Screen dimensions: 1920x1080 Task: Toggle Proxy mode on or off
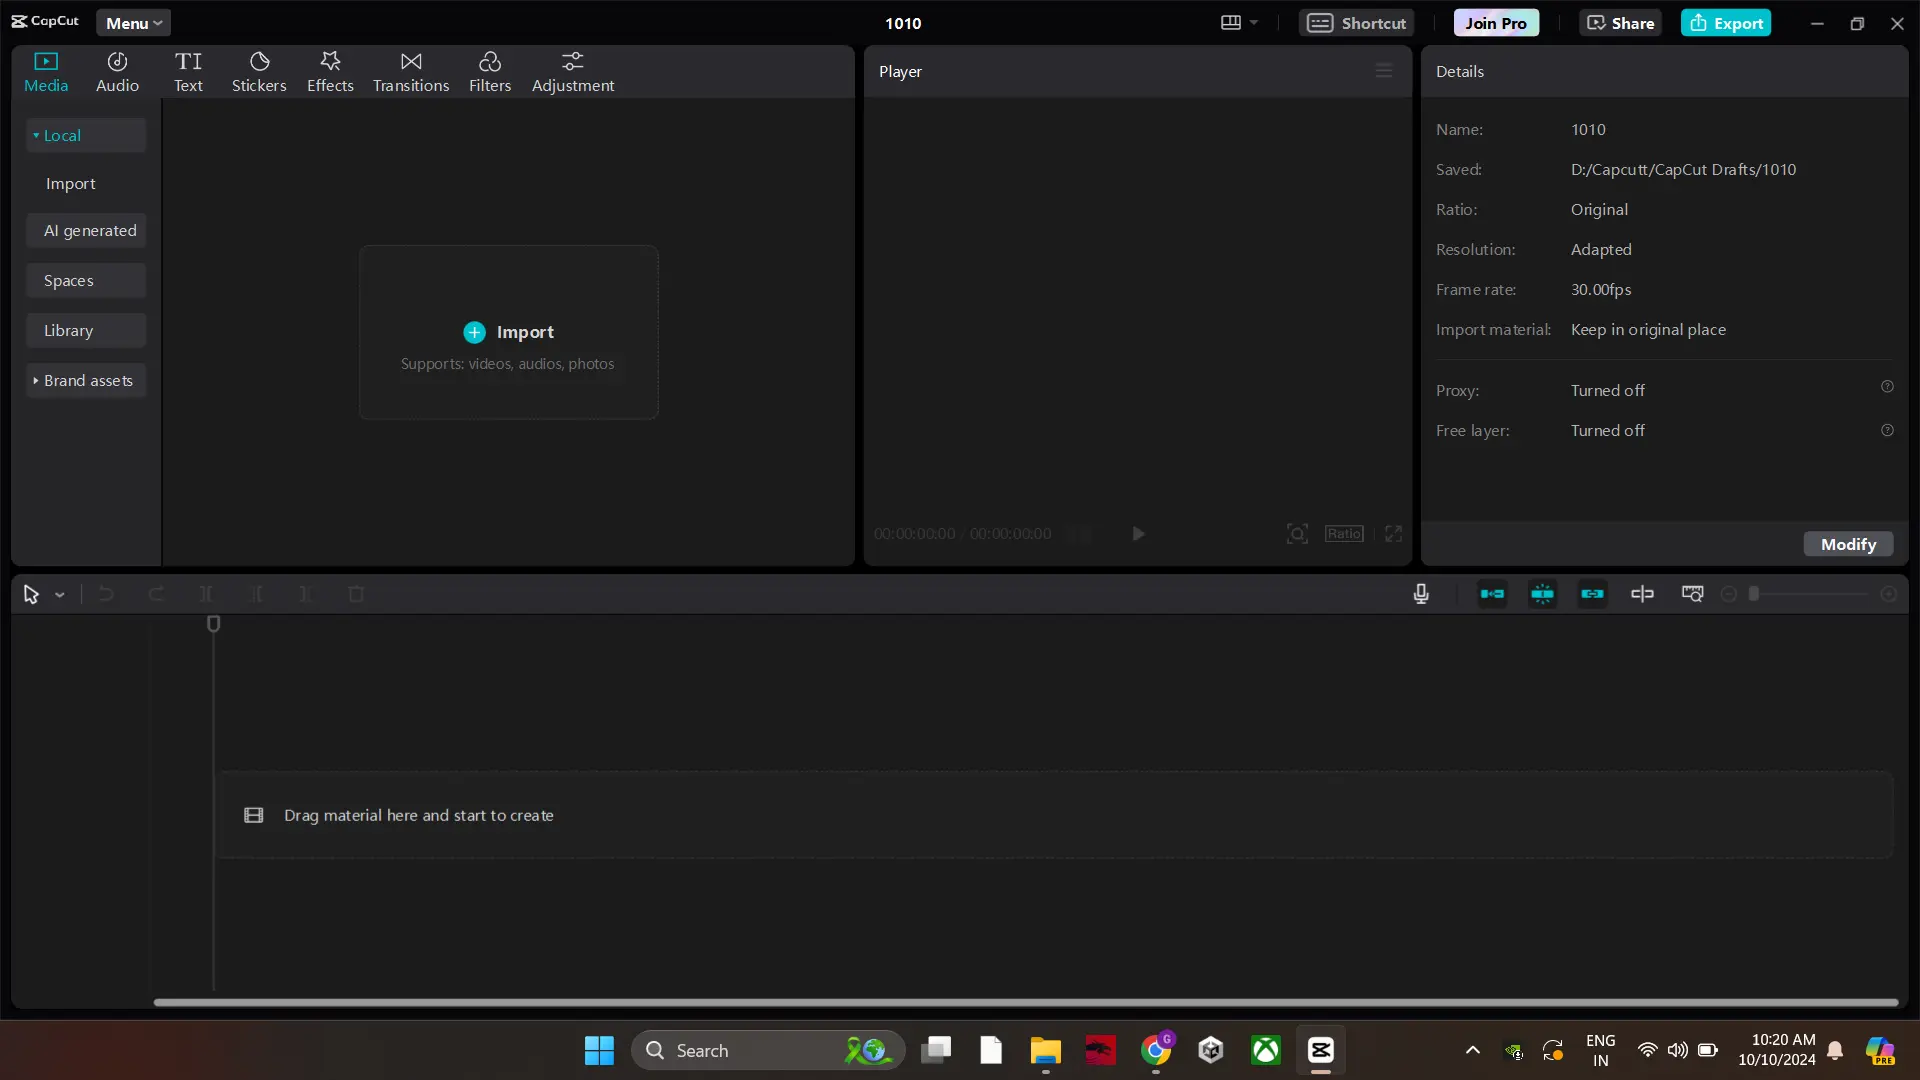(1609, 389)
